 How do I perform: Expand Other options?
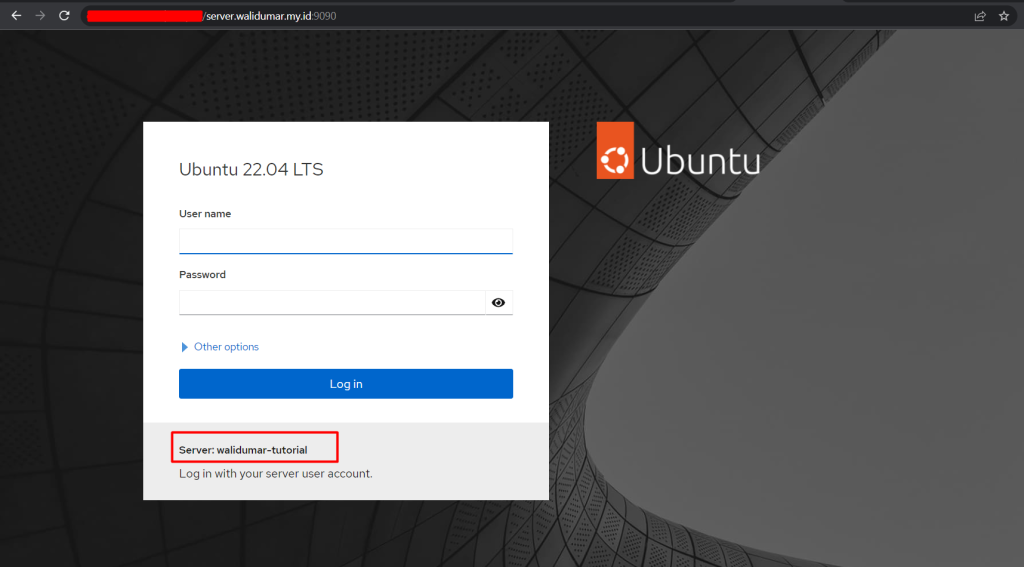[219, 347]
